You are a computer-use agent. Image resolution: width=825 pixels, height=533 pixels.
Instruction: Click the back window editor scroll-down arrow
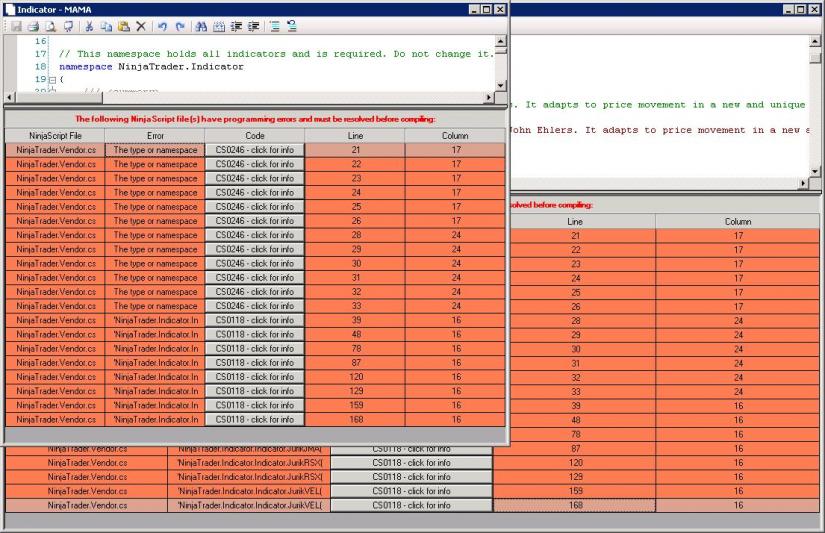[815, 172]
